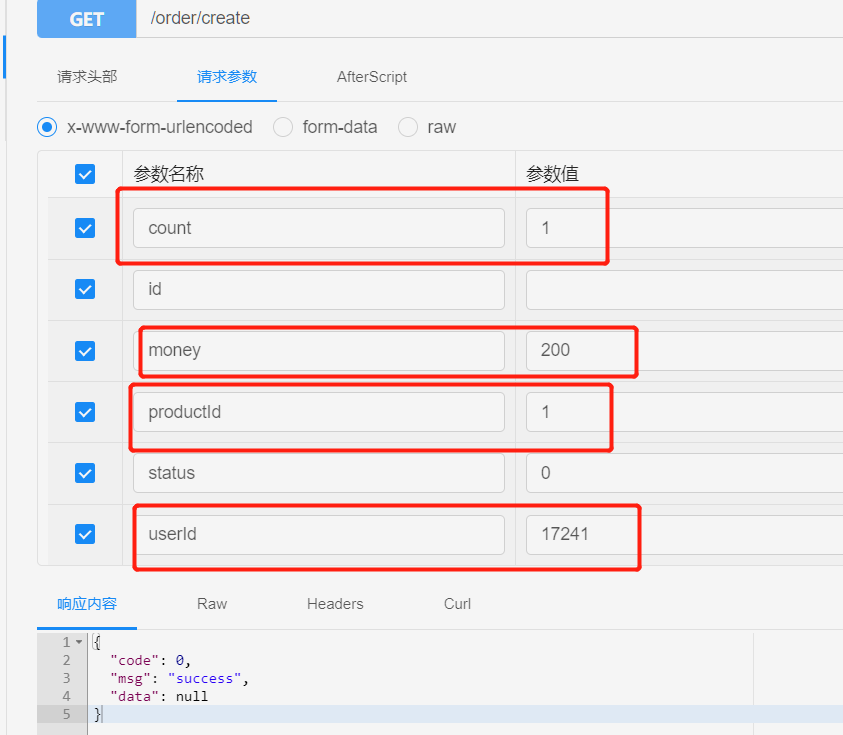Open the GET request method selector

pos(87,19)
